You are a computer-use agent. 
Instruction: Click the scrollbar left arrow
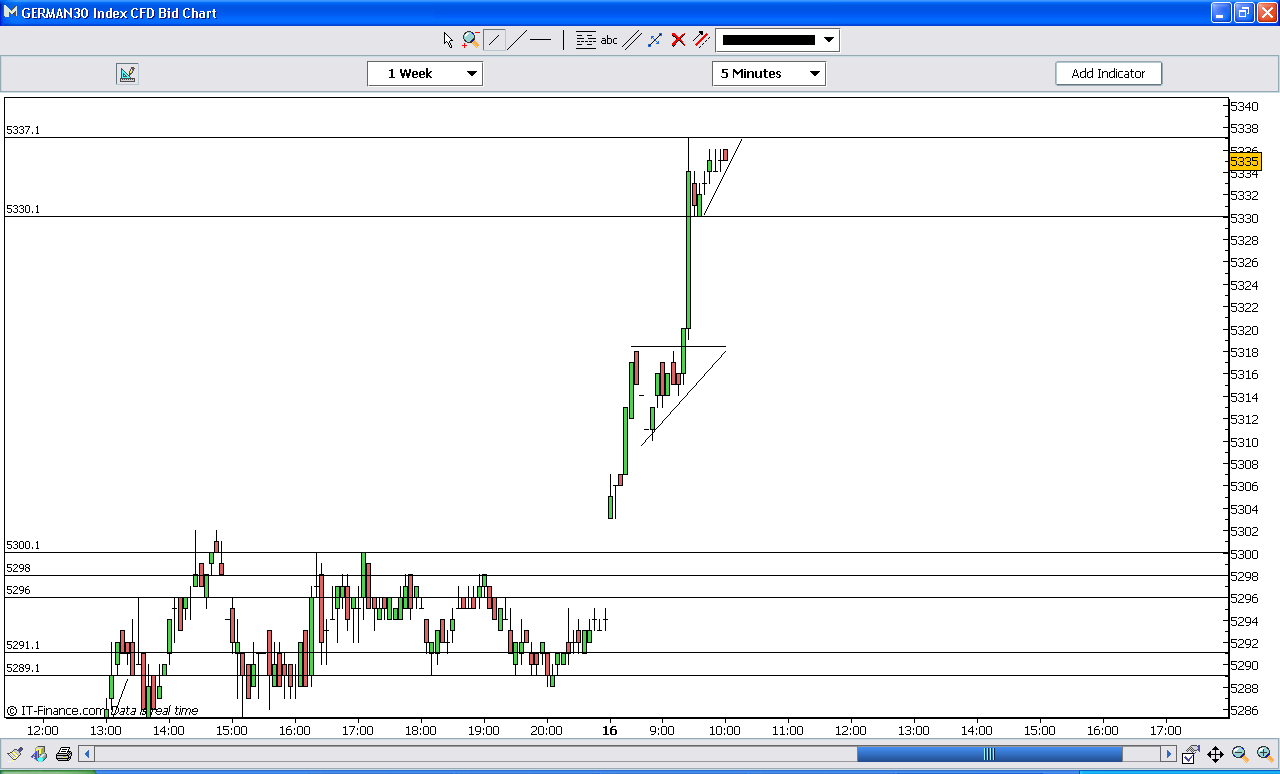[87, 754]
